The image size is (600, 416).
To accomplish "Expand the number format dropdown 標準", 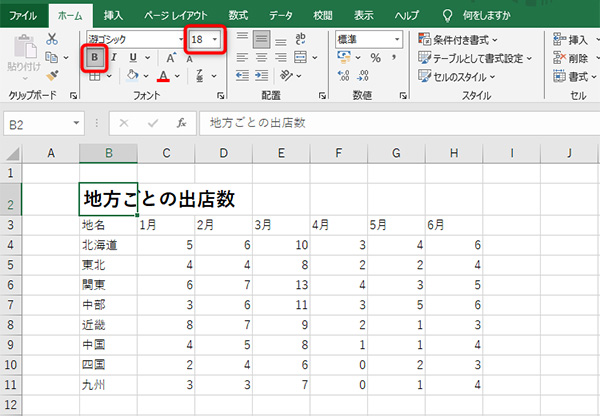I will (398, 38).
